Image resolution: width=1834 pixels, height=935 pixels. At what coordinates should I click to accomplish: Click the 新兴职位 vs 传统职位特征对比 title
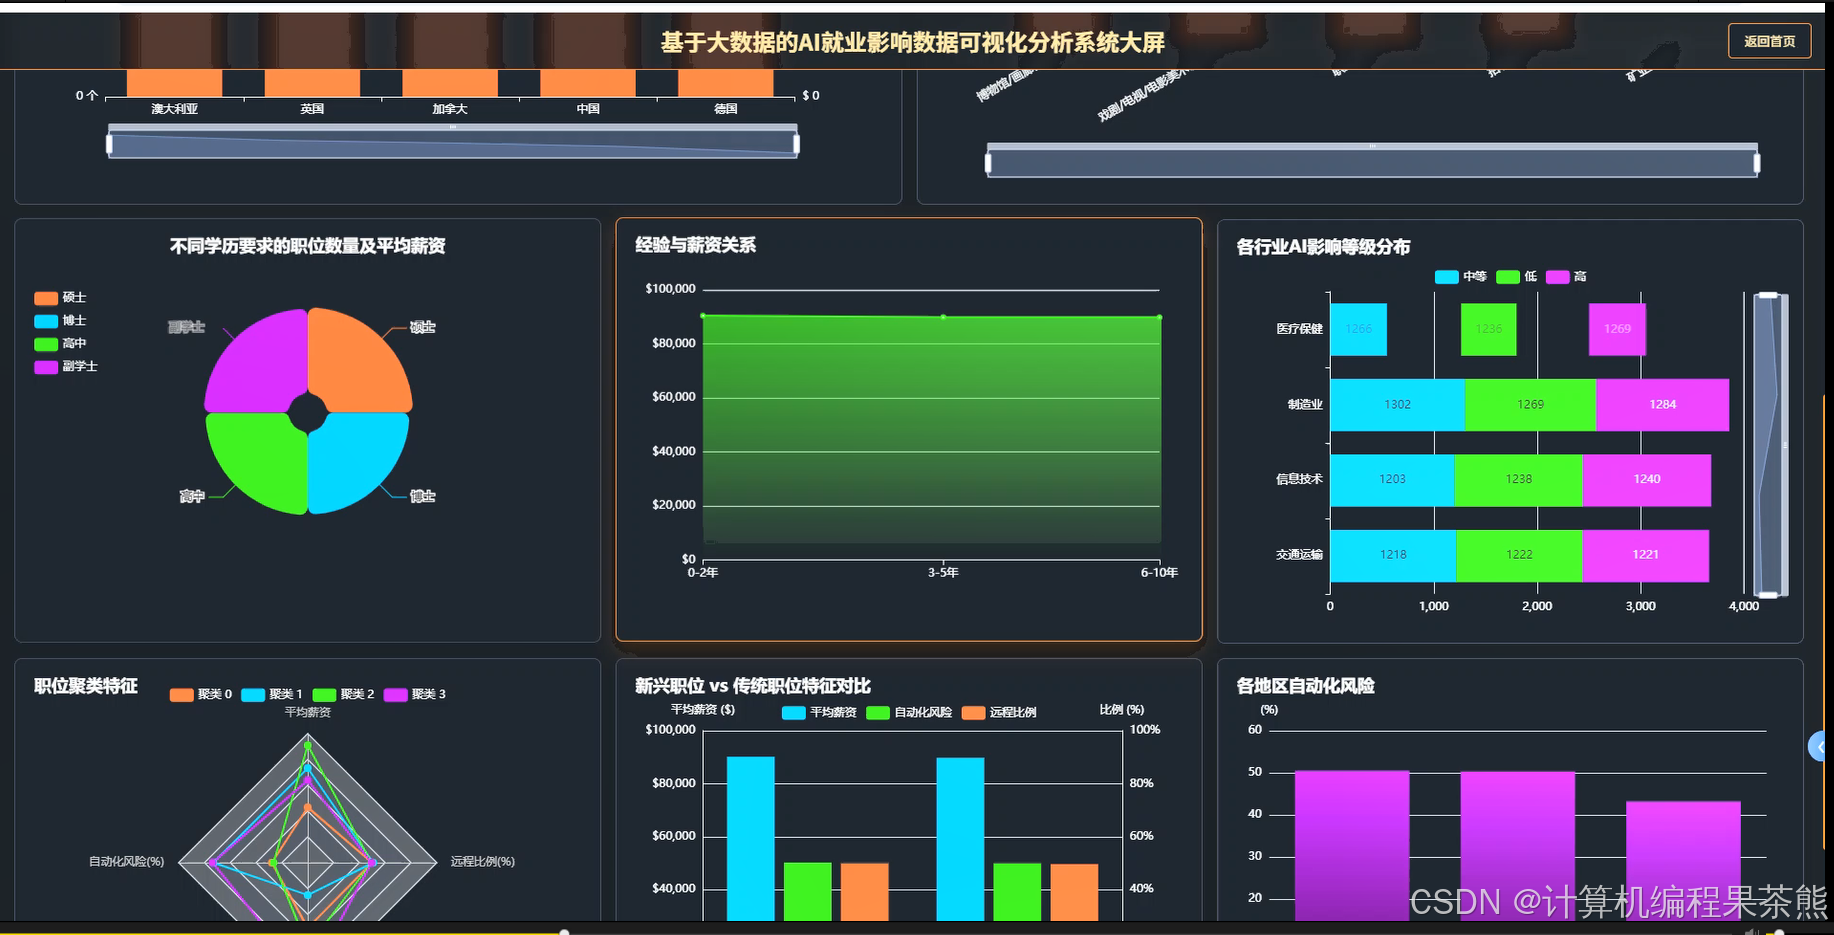tap(753, 686)
